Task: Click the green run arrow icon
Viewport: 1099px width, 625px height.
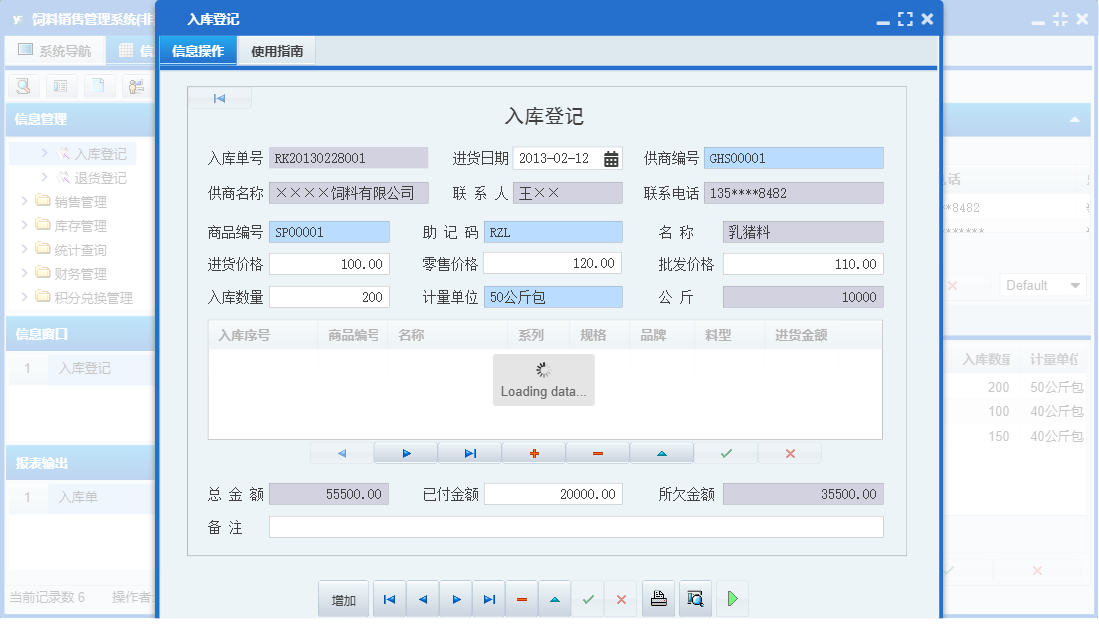Action: [732, 598]
